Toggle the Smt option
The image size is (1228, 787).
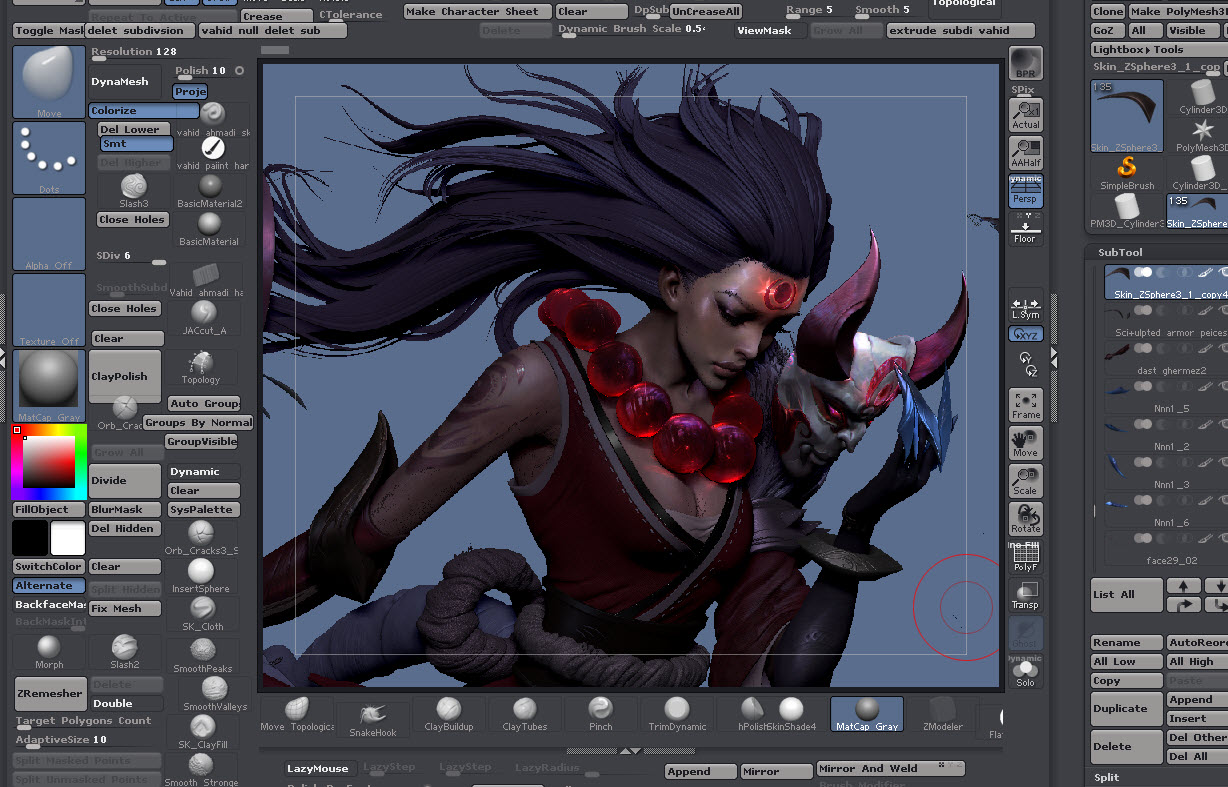tap(135, 144)
